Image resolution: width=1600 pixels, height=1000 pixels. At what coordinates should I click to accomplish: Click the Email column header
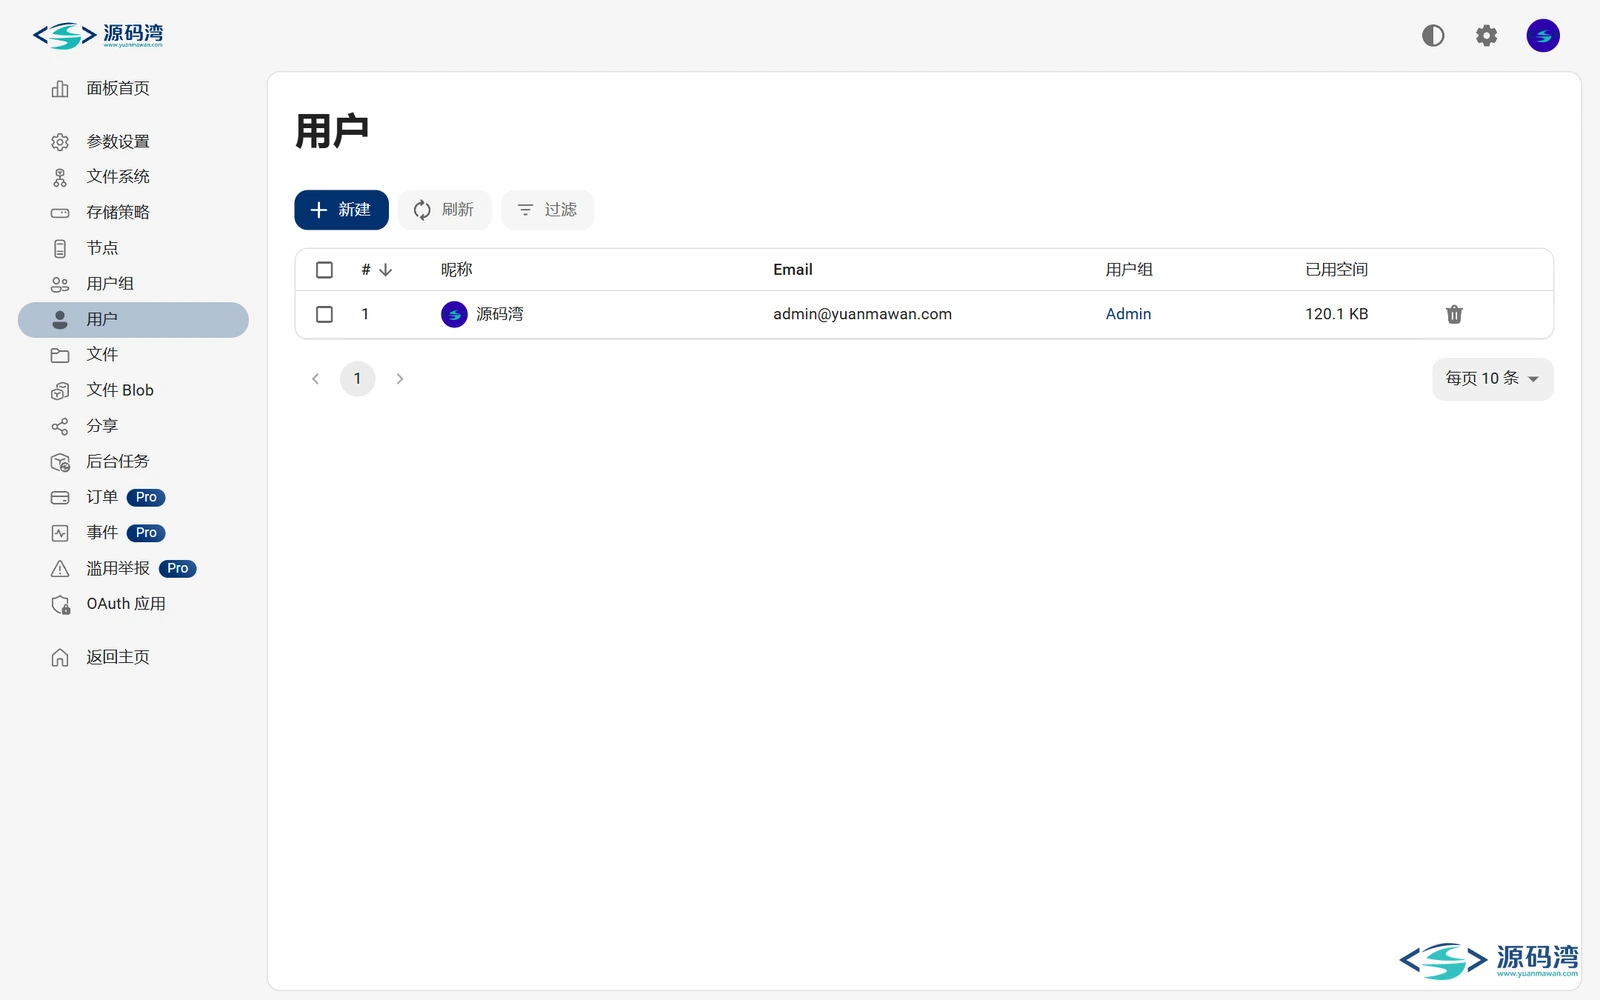pyautogui.click(x=792, y=270)
